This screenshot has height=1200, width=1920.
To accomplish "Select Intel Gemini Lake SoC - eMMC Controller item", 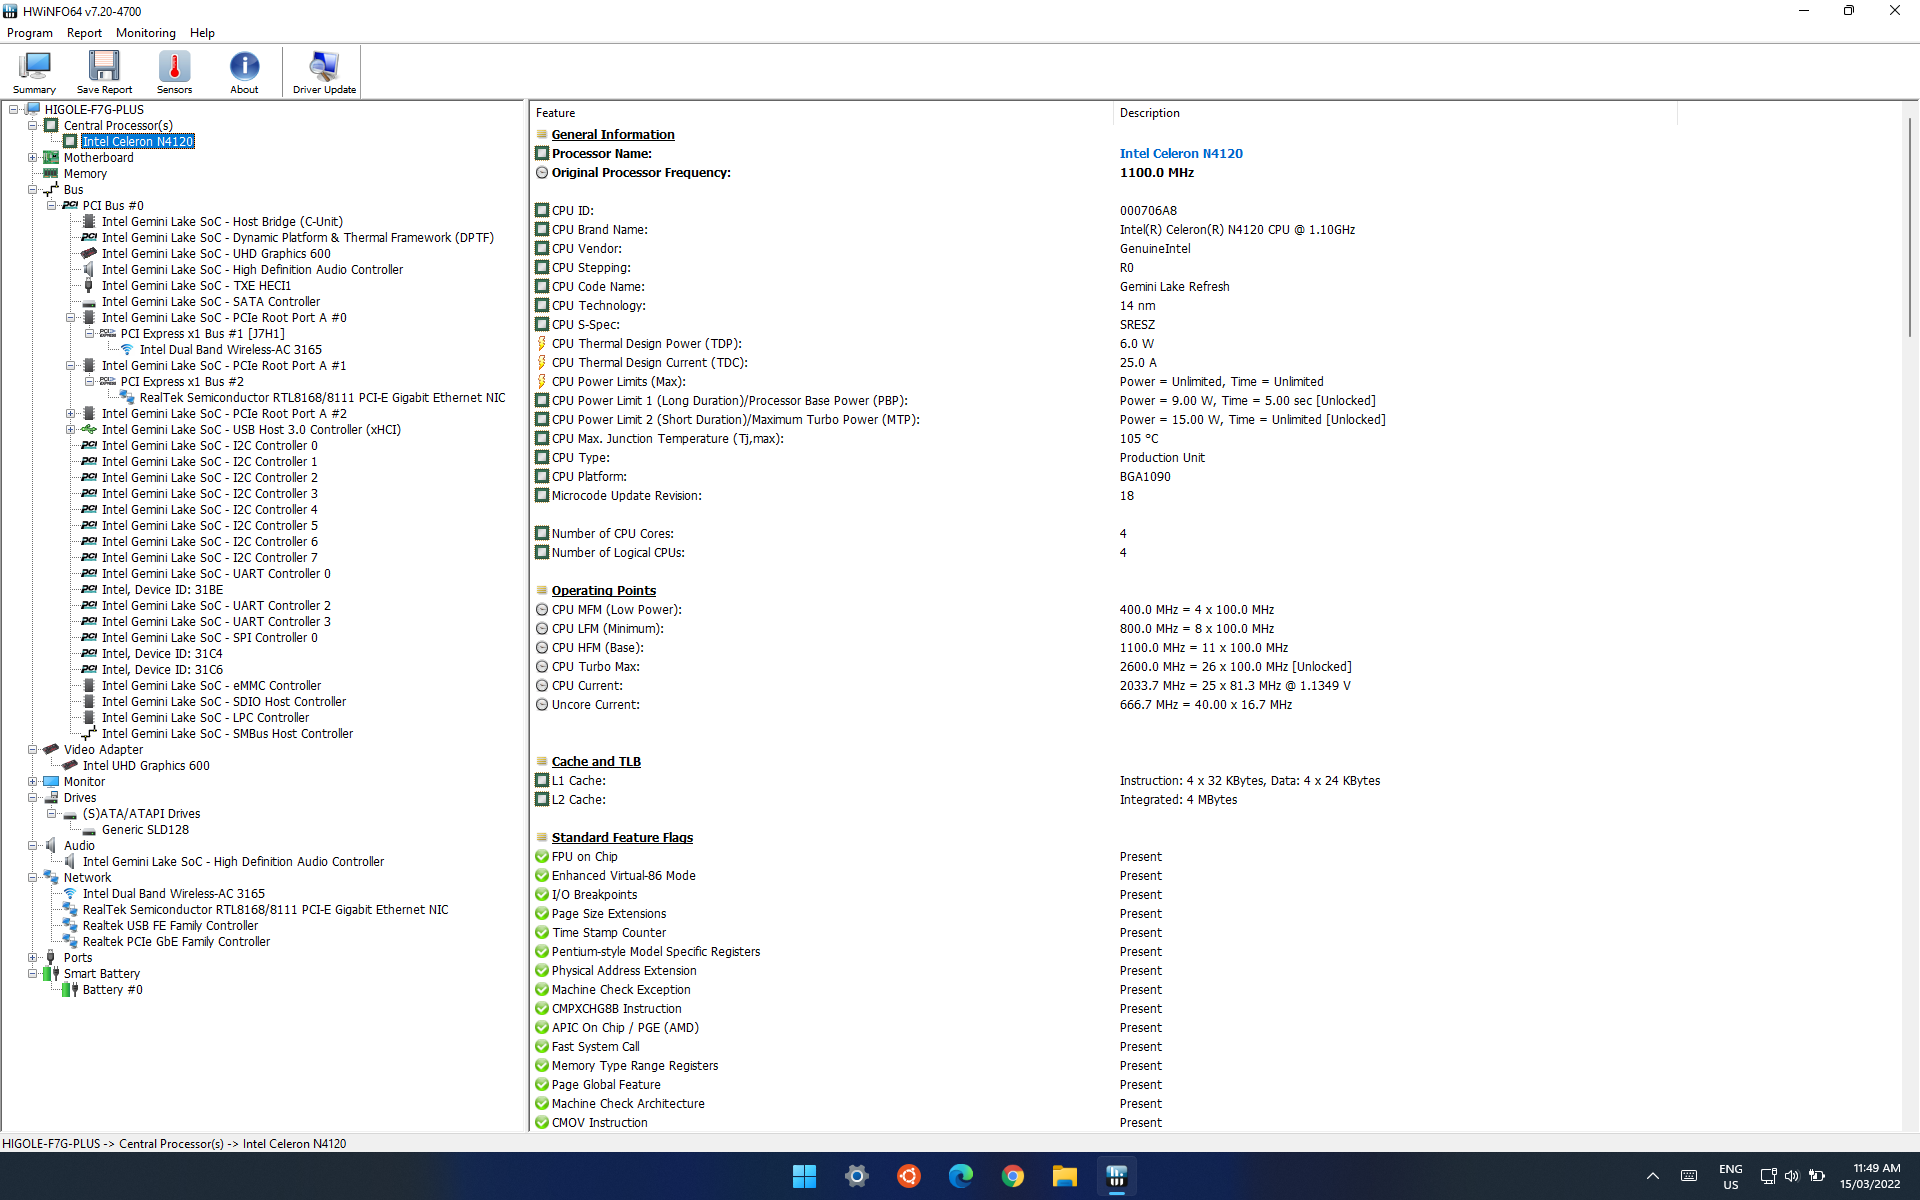I will click(211, 686).
